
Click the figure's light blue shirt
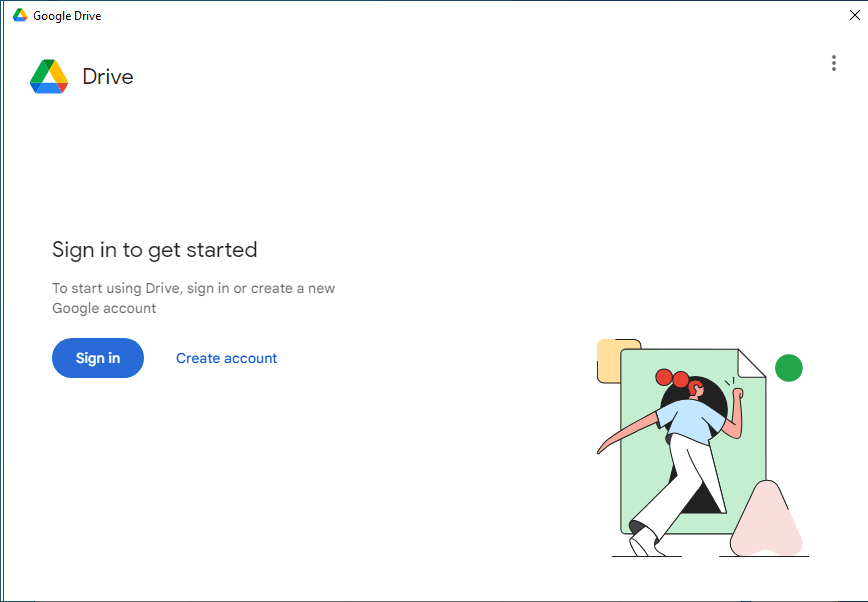click(691, 421)
